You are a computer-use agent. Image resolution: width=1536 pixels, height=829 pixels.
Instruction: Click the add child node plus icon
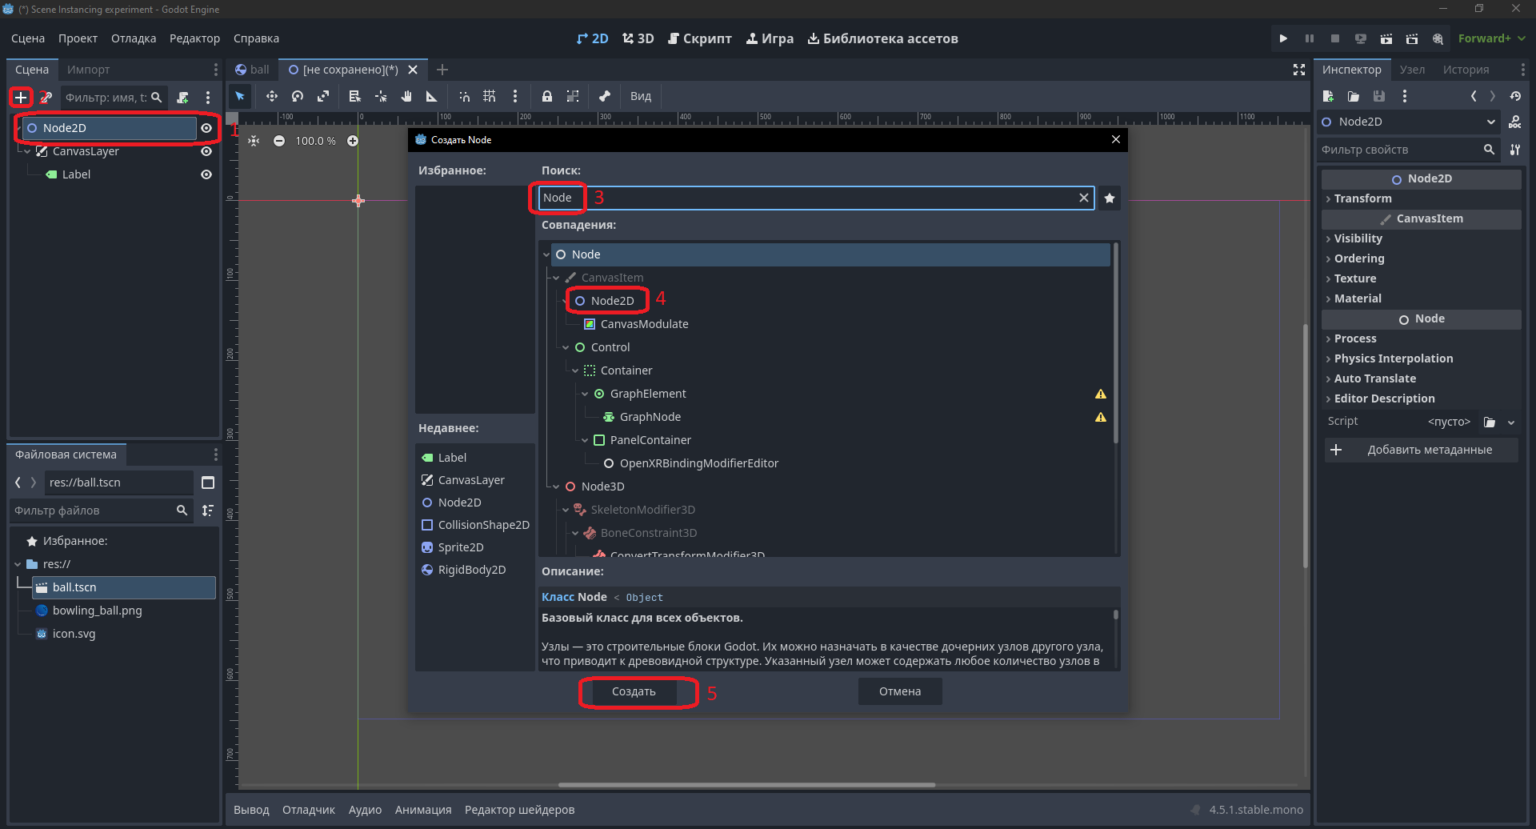20,97
